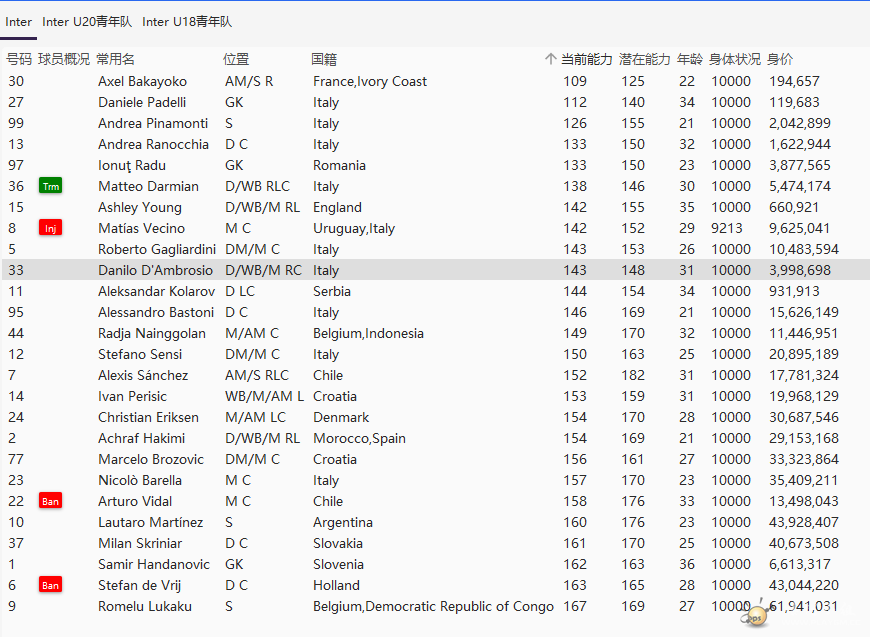The height and width of the screenshot is (637, 870).
Task: Click player value 2,042,899
Action: (800, 123)
